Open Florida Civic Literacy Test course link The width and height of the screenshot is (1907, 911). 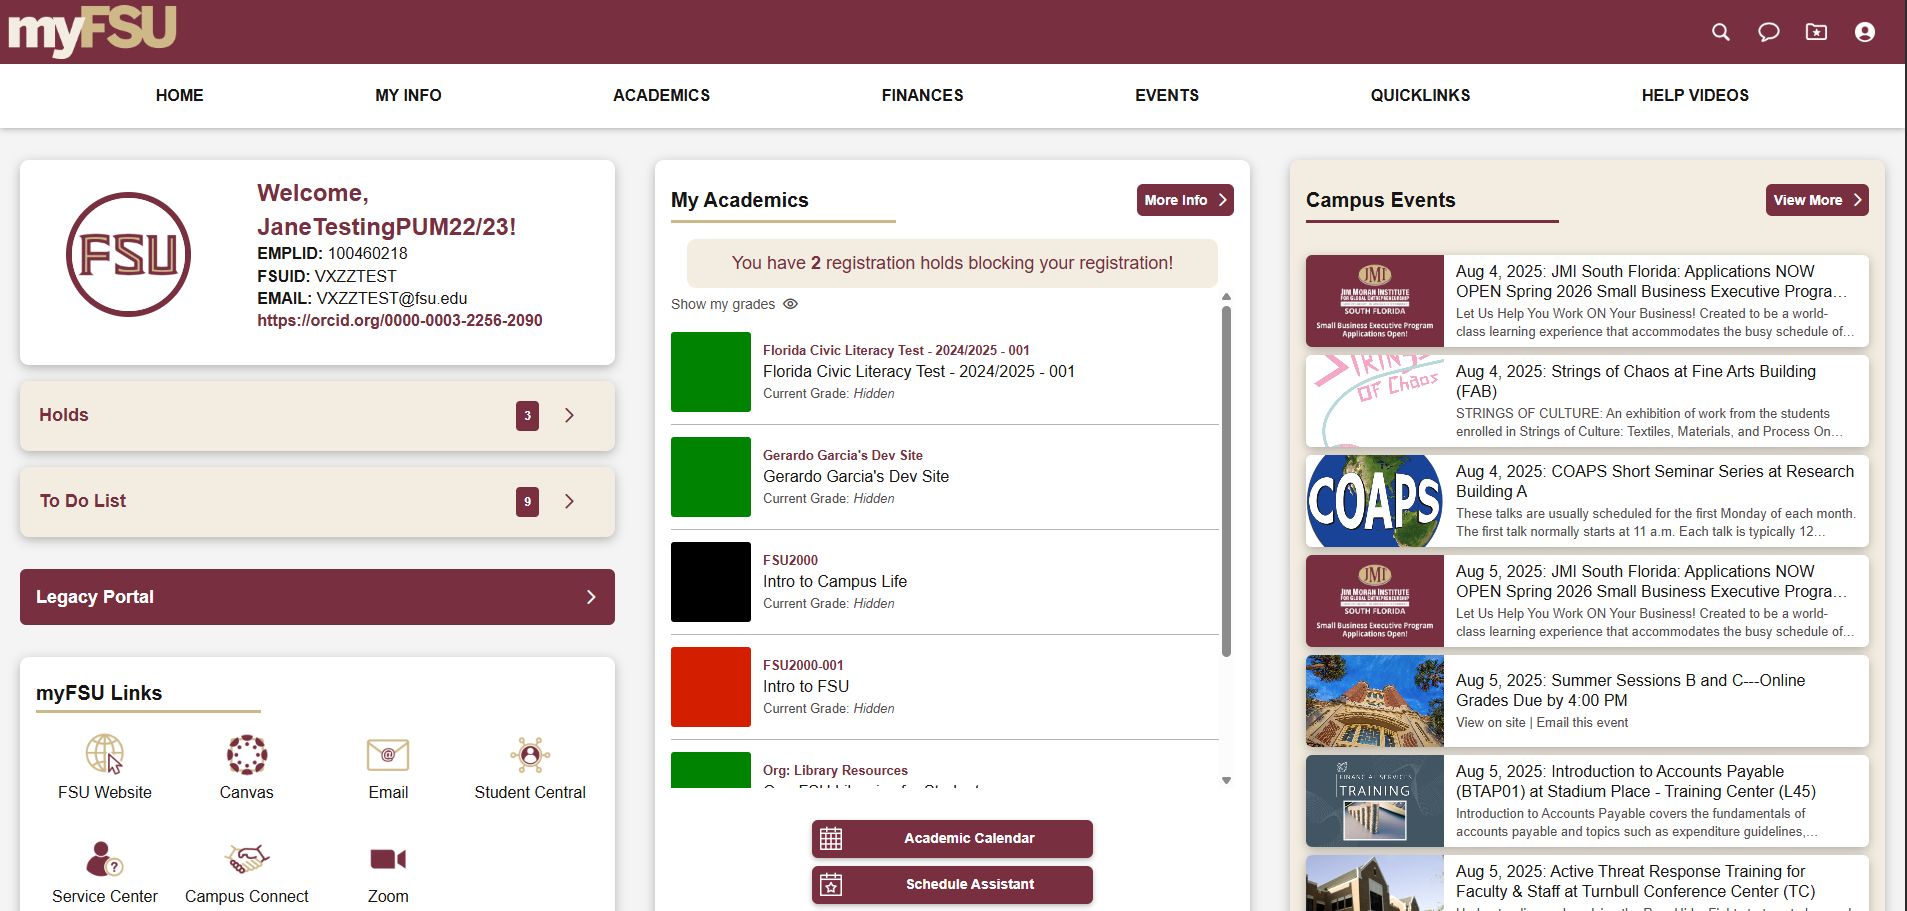pyautogui.click(x=896, y=350)
